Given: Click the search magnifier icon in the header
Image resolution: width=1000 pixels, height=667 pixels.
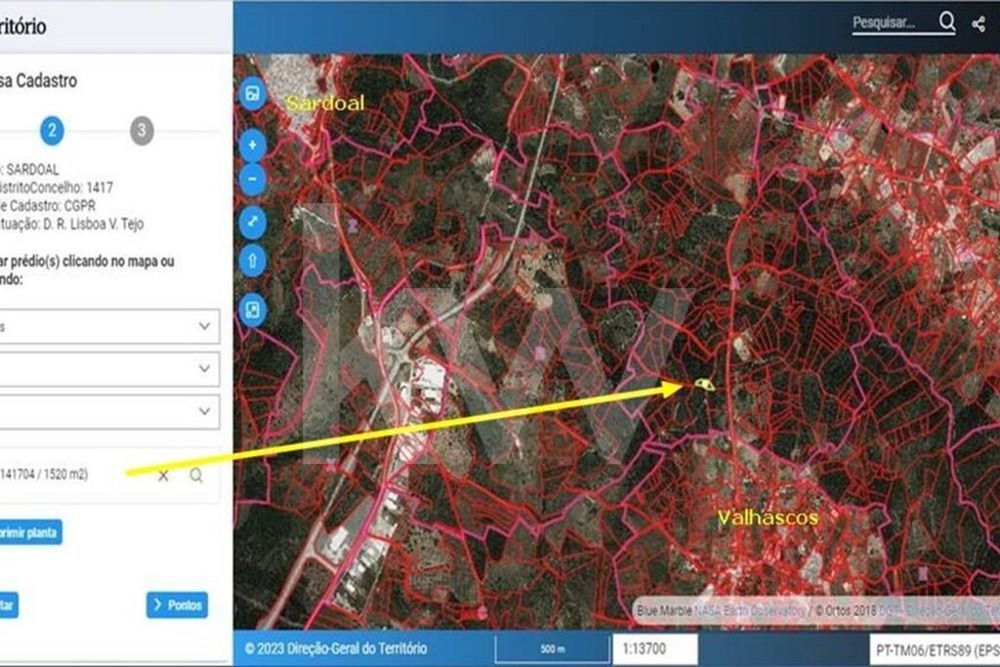Looking at the screenshot, I should 947,22.
